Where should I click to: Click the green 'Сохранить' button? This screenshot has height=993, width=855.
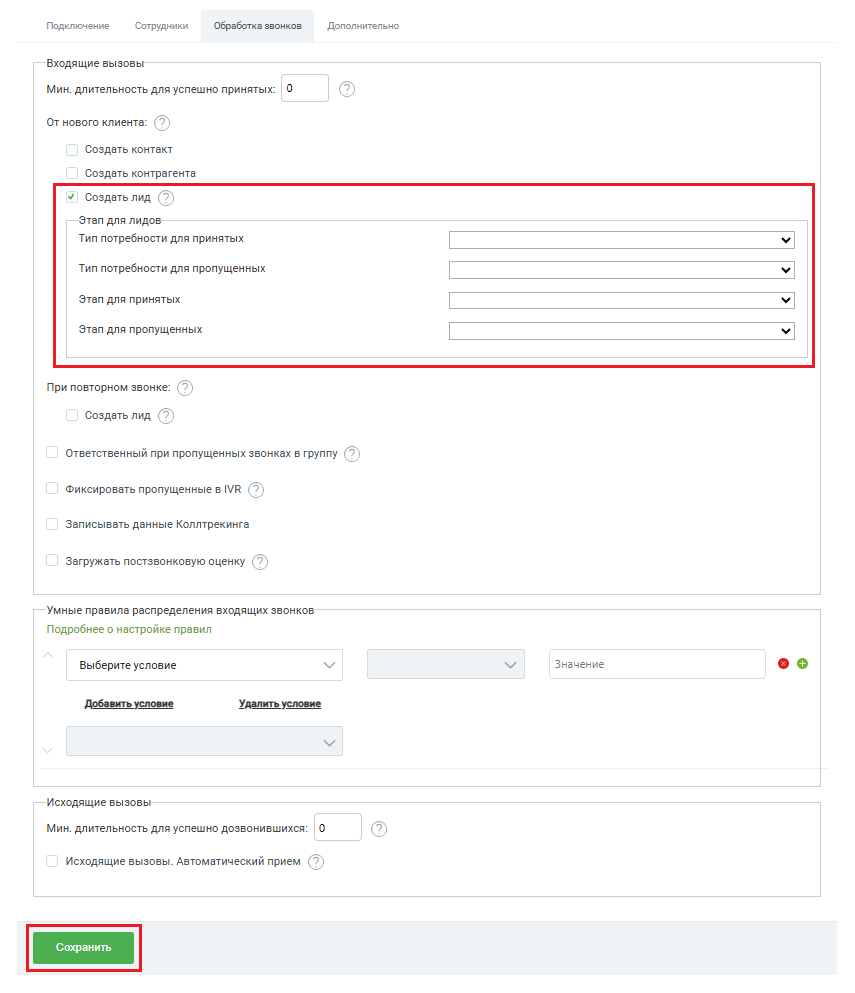(84, 947)
